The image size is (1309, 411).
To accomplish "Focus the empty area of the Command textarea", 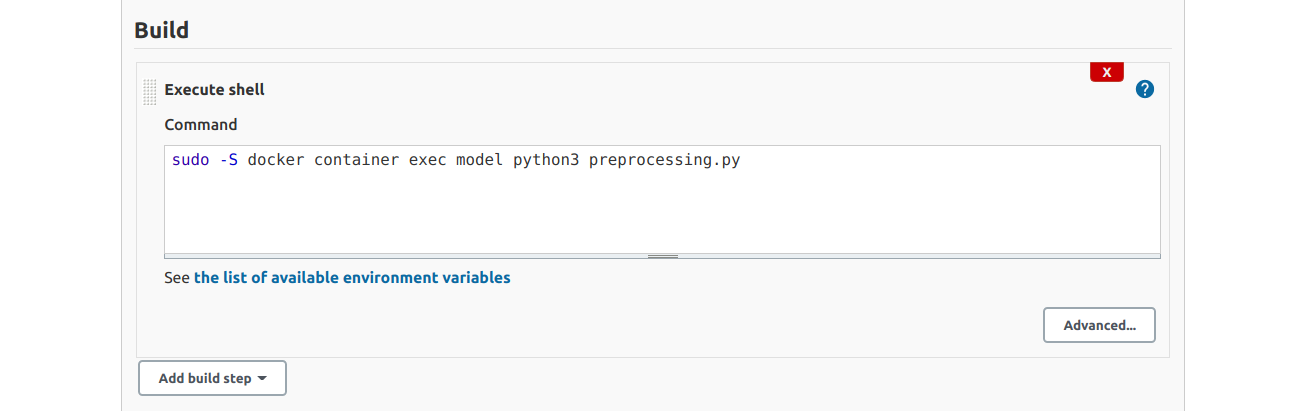I will point(662,212).
